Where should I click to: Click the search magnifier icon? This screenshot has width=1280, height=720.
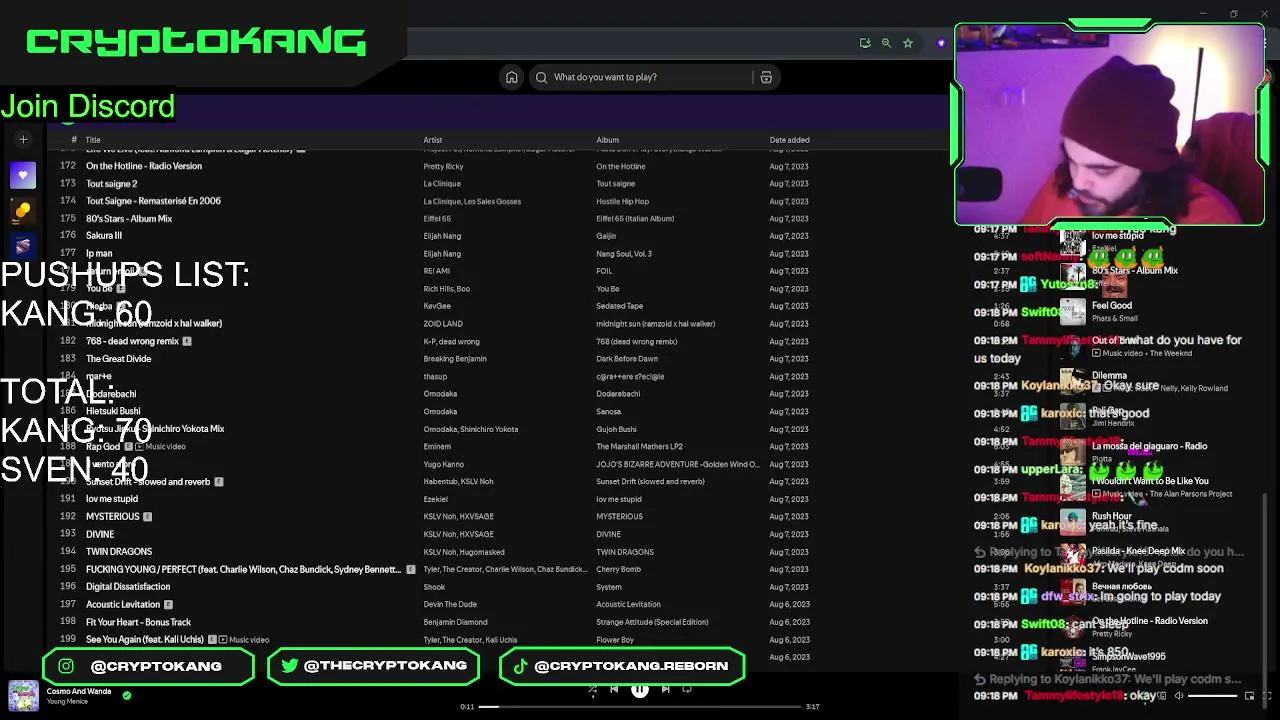click(542, 77)
